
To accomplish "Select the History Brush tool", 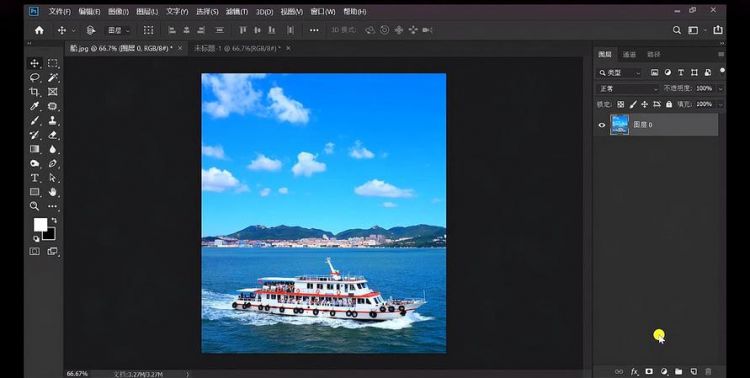I will 34,135.
